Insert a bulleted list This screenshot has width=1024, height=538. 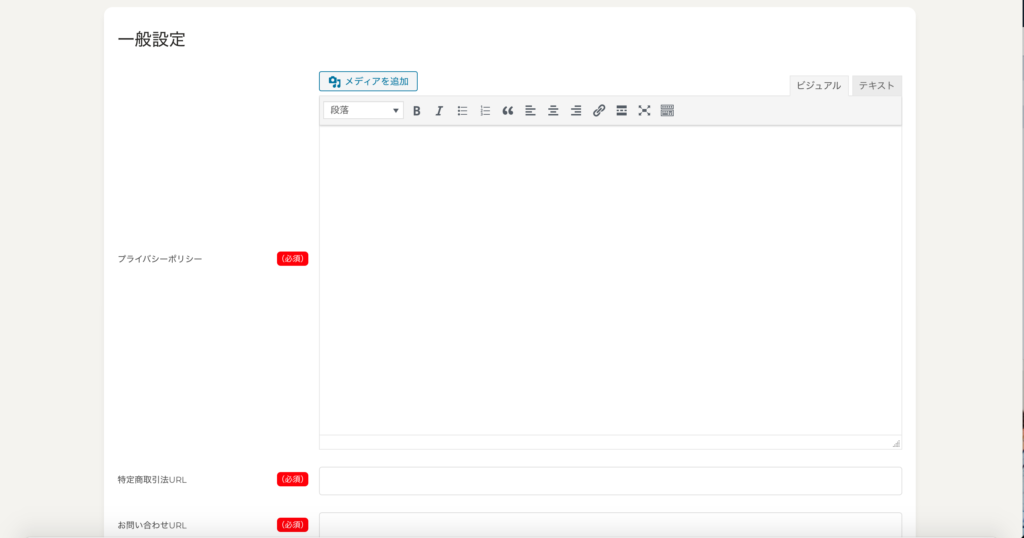point(462,111)
